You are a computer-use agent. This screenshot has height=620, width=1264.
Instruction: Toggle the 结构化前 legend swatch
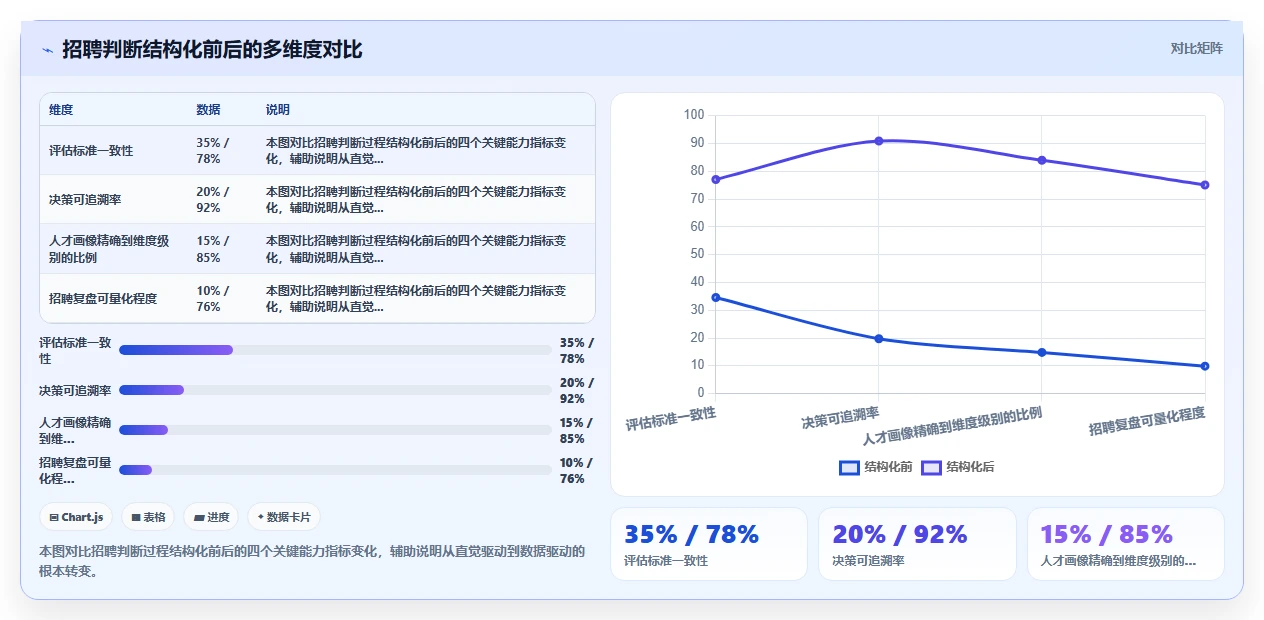[850, 467]
